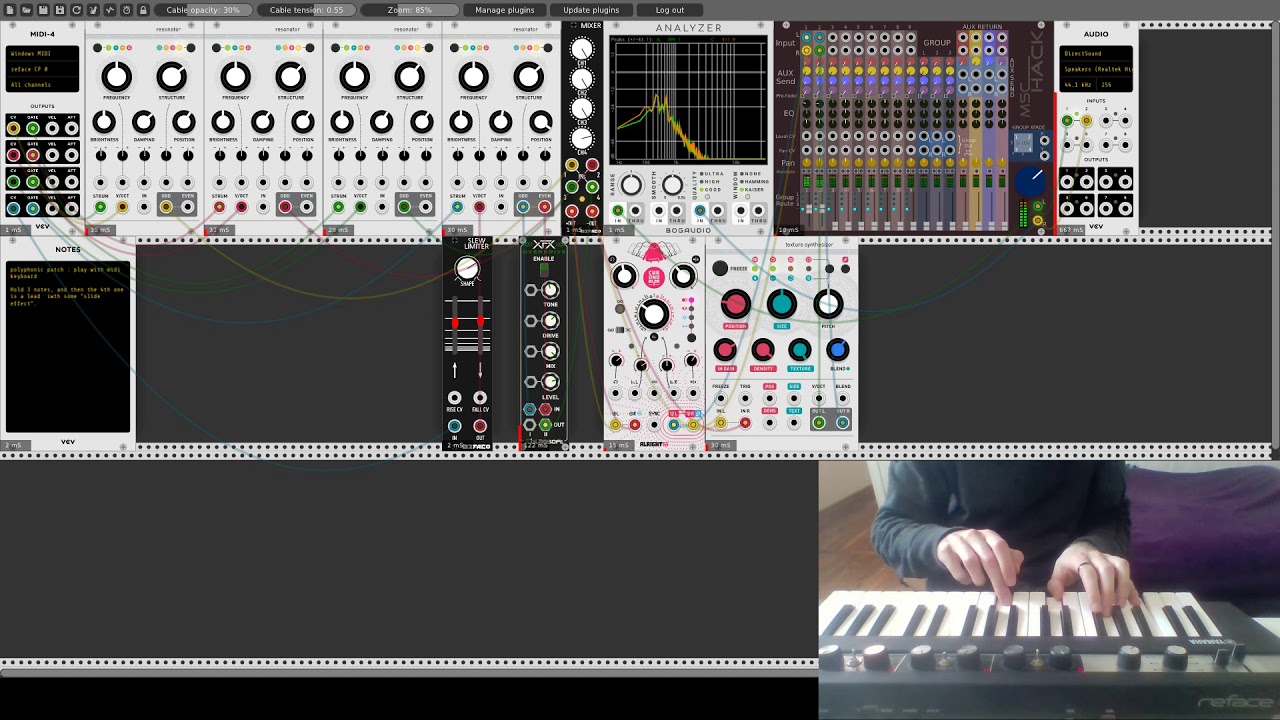Viewport: 1280px width, 720px height.
Task: Click first resonator's STRUM input jack
Action: tap(100, 207)
